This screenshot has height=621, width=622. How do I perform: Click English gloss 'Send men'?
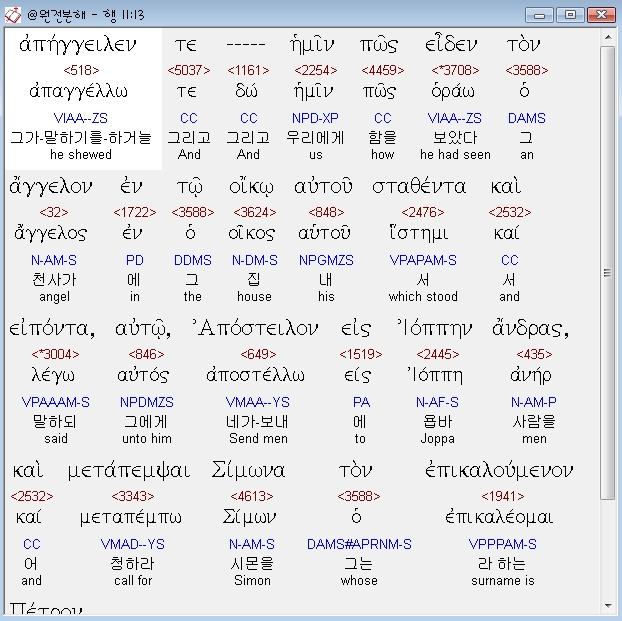pos(258,438)
